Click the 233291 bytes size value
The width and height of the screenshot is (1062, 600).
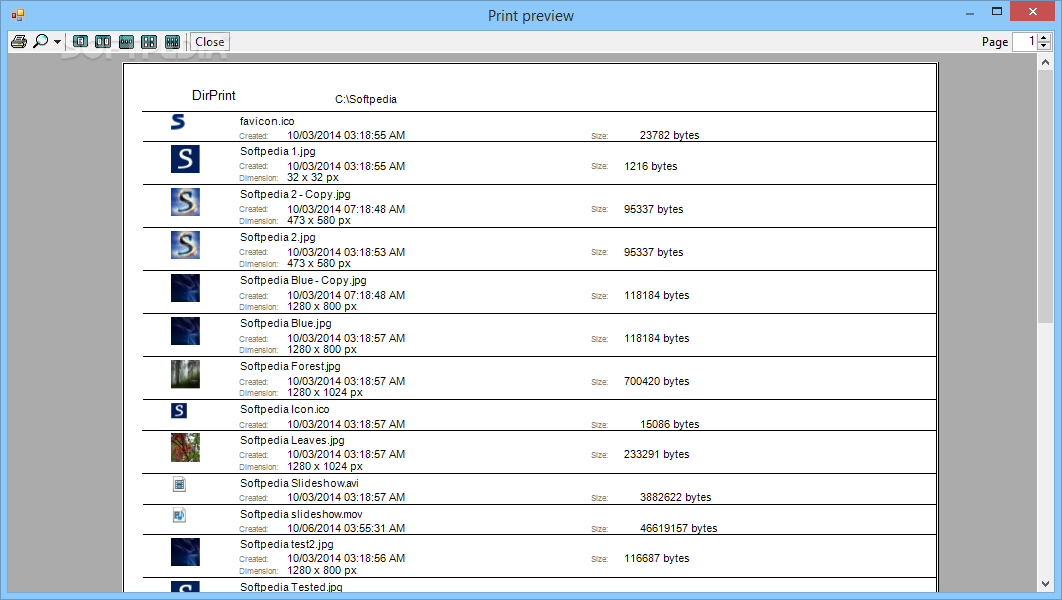[x=656, y=454]
